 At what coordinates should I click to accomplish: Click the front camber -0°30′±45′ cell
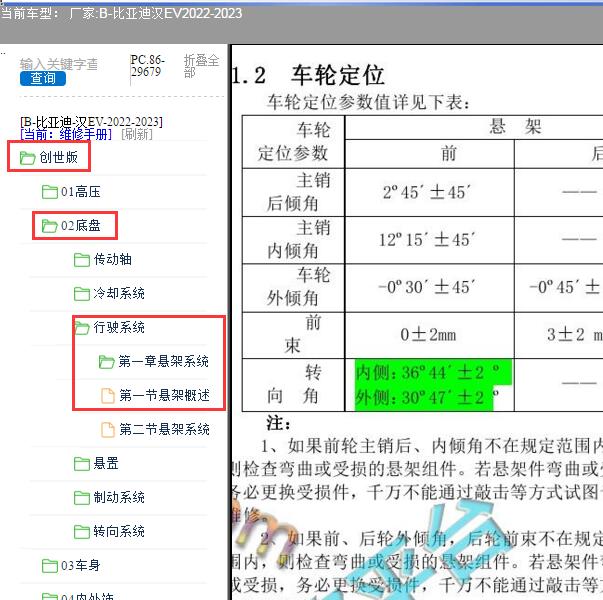click(430, 288)
